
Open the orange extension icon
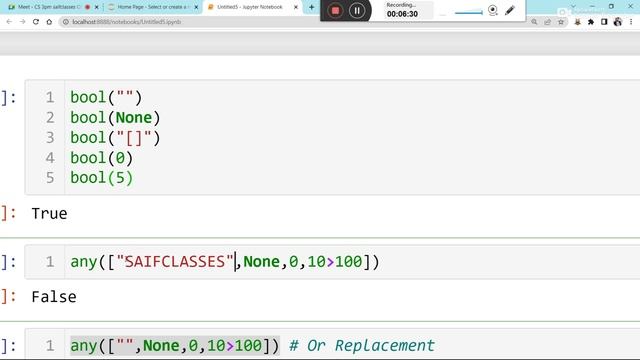coord(577,22)
